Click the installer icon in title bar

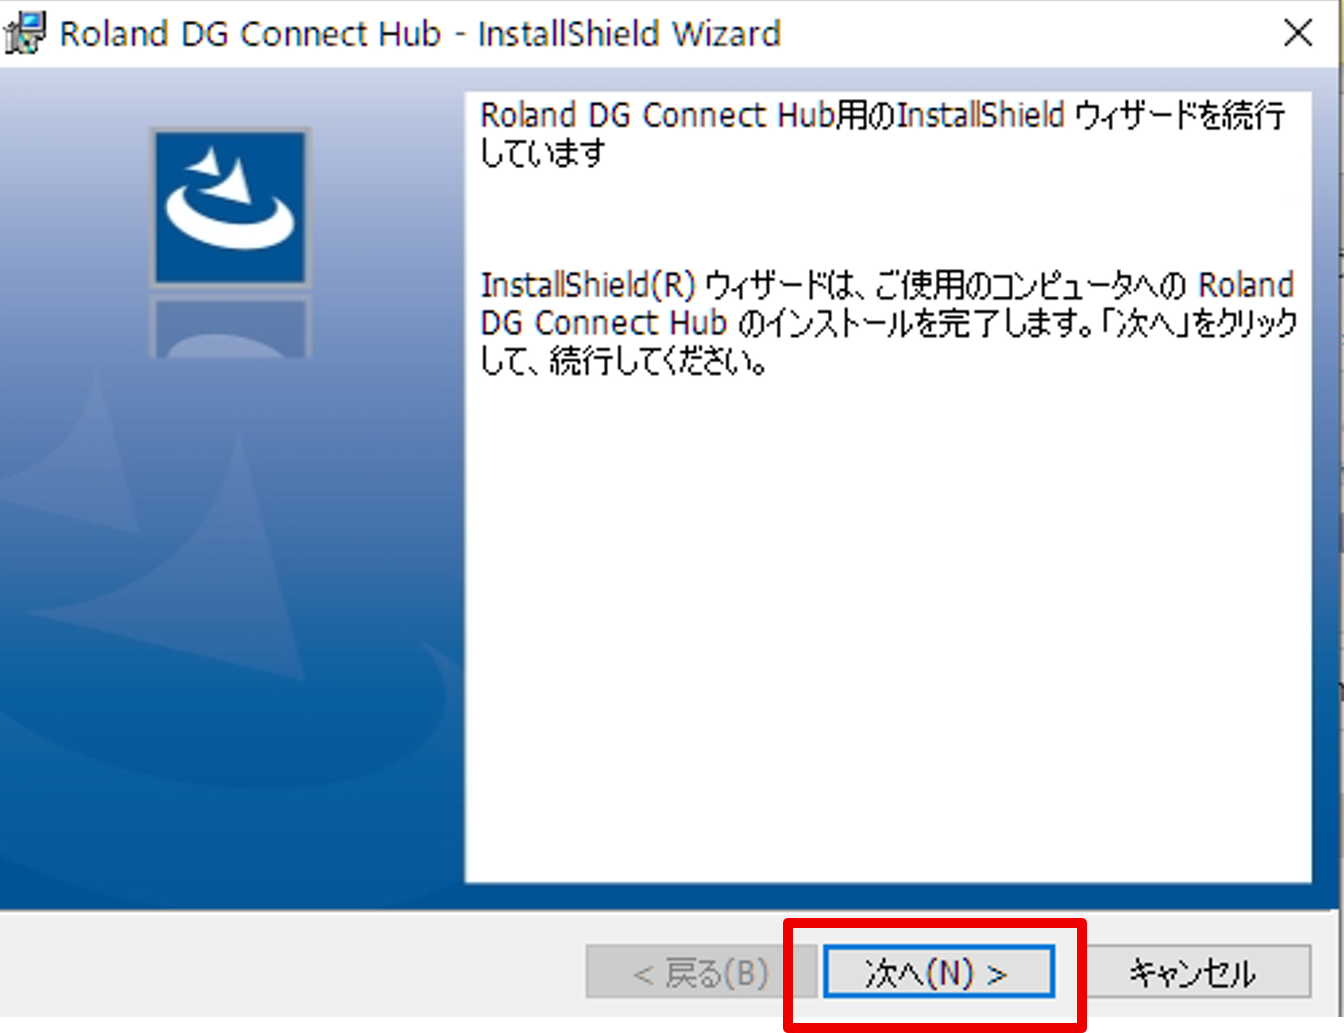click(x=26, y=33)
